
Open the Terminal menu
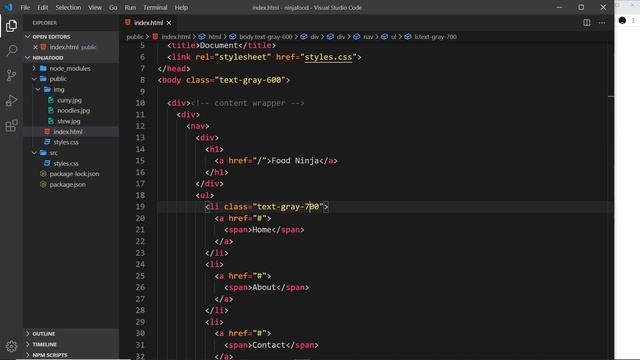tap(155, 7)
